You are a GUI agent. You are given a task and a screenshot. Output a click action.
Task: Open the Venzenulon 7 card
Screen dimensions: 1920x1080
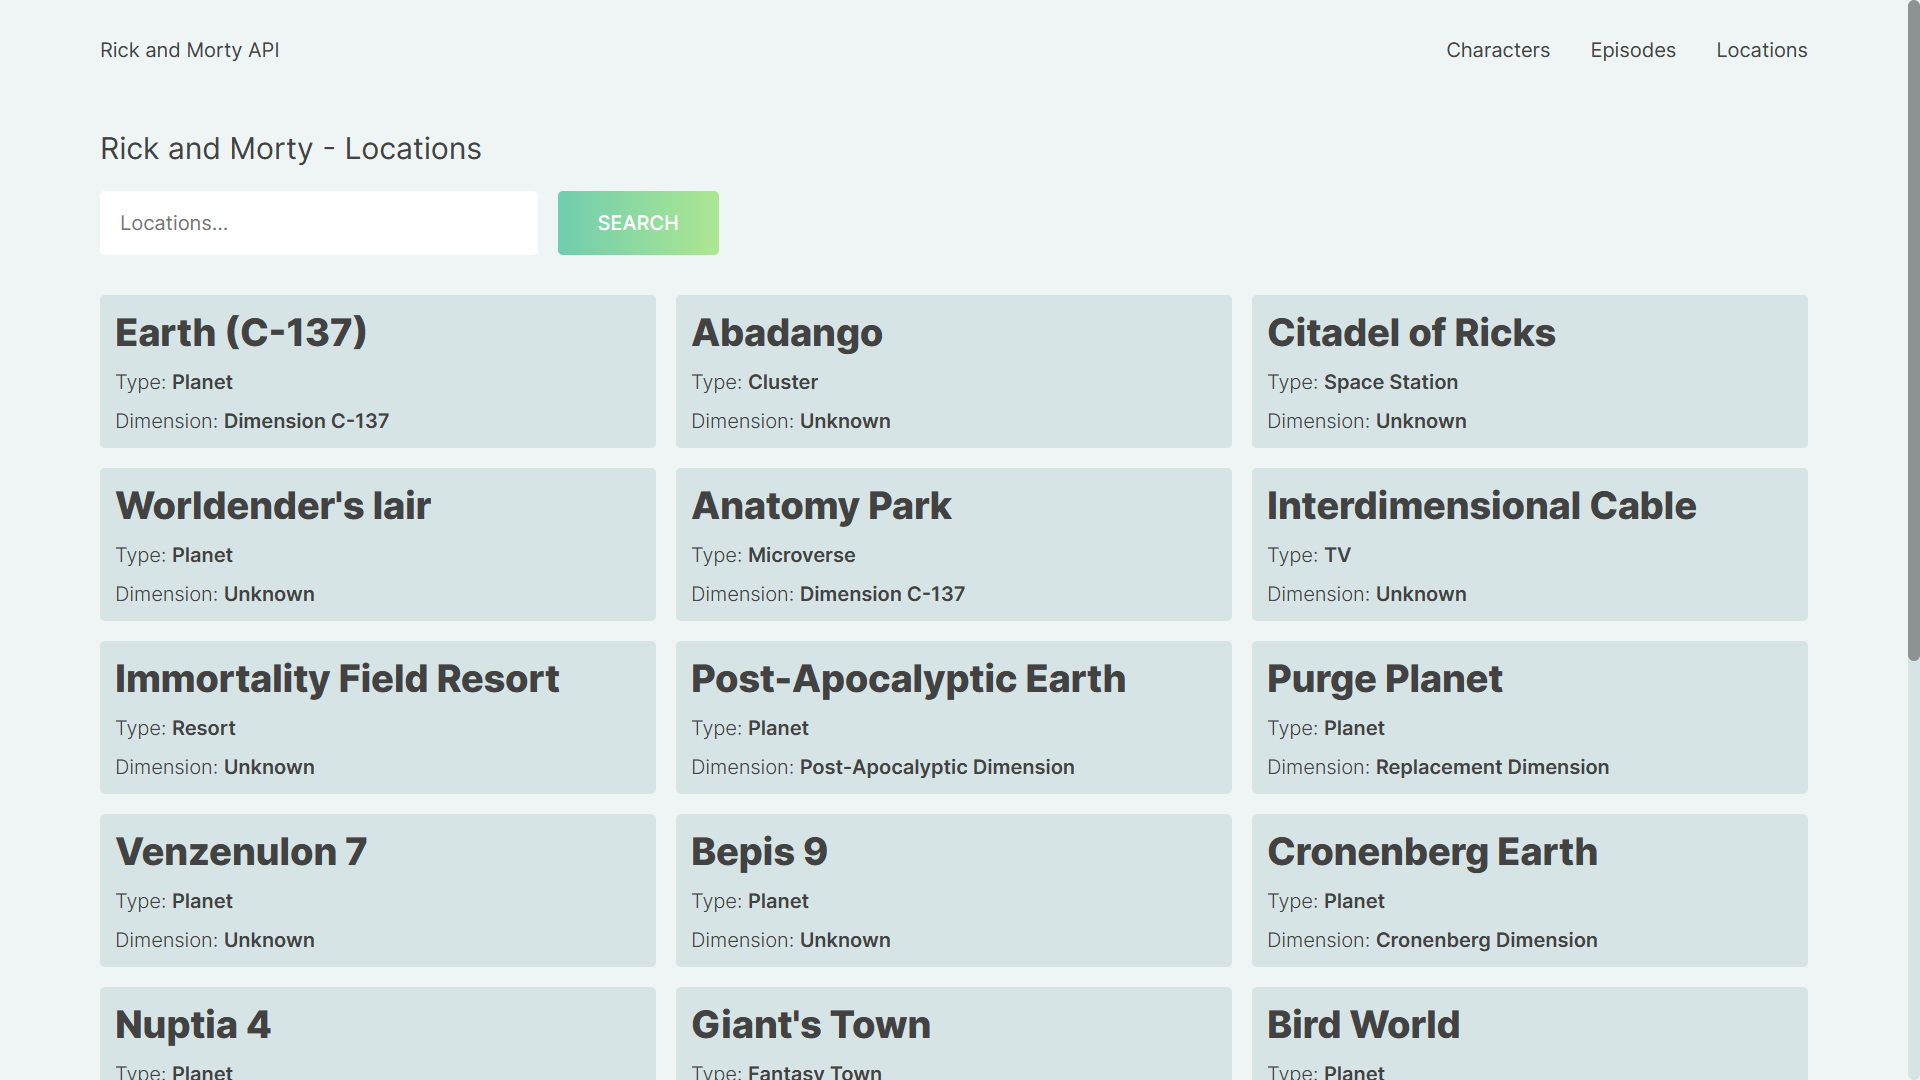pyautogui.click(x=377, y=890)
